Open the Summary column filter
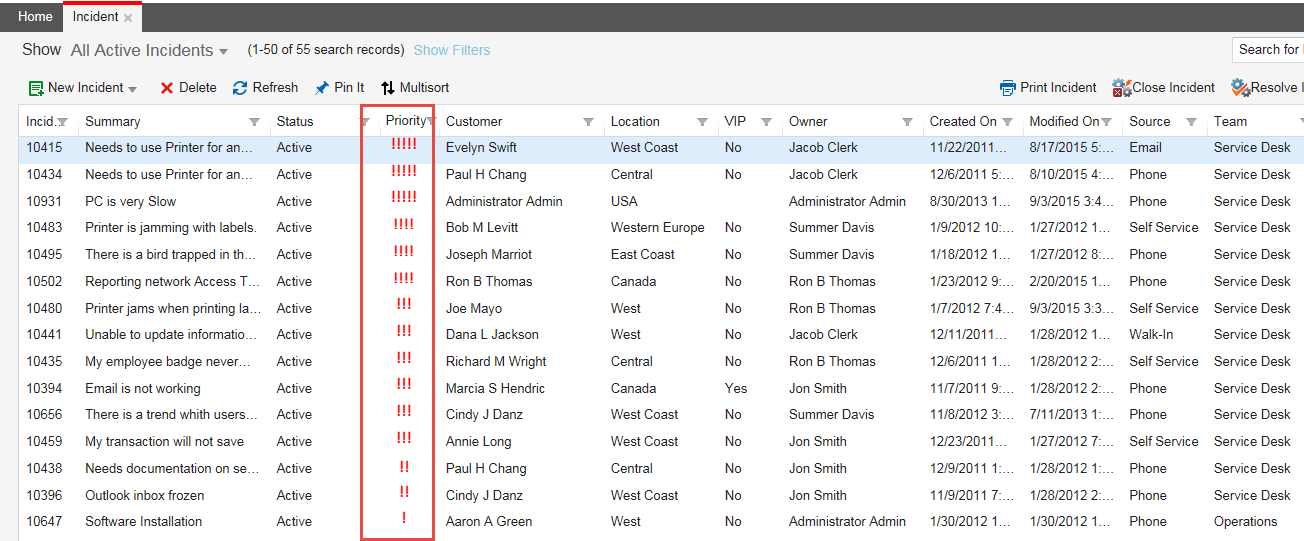The image size is (1304, 541). click(254, 122)
